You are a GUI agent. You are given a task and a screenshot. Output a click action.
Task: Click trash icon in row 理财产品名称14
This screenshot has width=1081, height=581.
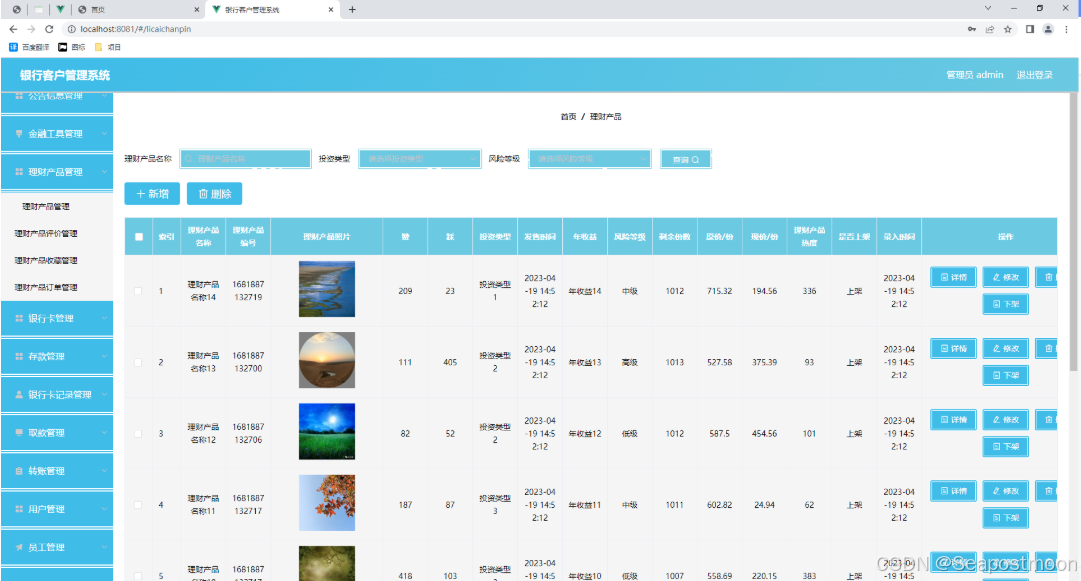pyautogui.click(x=1047, y=277)
